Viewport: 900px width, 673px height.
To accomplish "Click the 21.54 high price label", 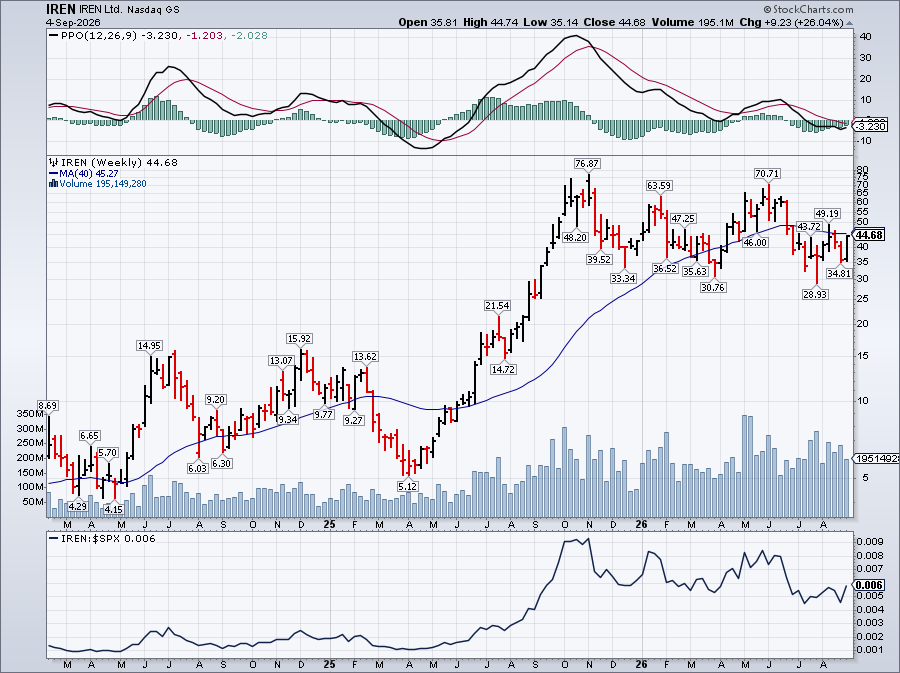I will pos(496,306).
